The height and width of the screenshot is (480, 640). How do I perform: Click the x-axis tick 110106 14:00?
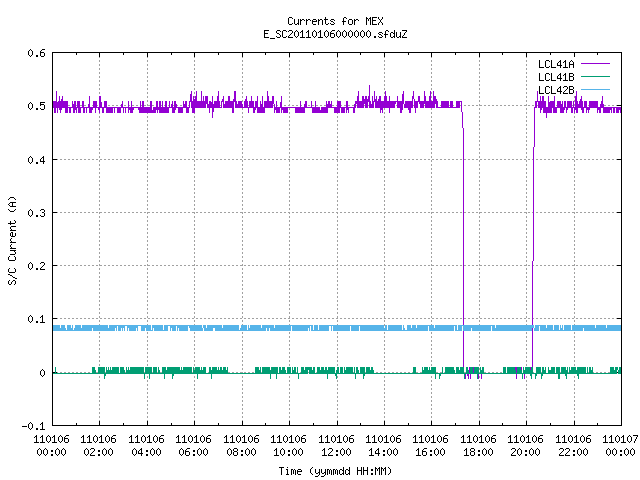coord(383,446)
